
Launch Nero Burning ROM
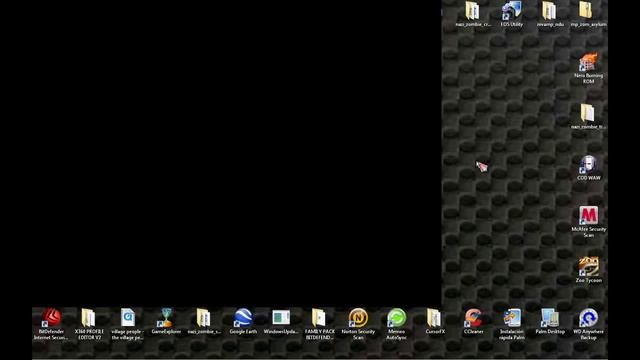click(x=589, y=68)
